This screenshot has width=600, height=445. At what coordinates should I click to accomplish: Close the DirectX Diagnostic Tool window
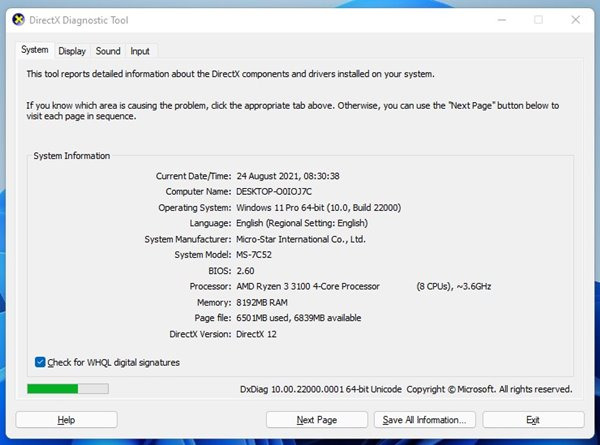point(576,20)
